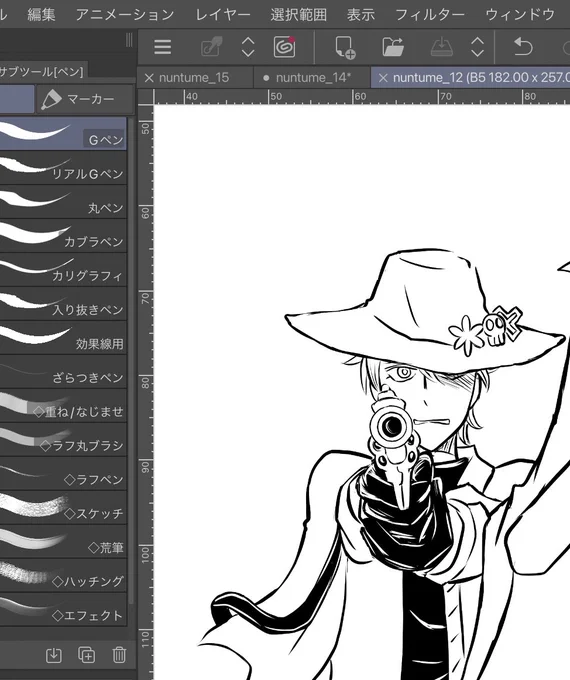
Task: Select the Gペン brush
Action: (63, 134)
